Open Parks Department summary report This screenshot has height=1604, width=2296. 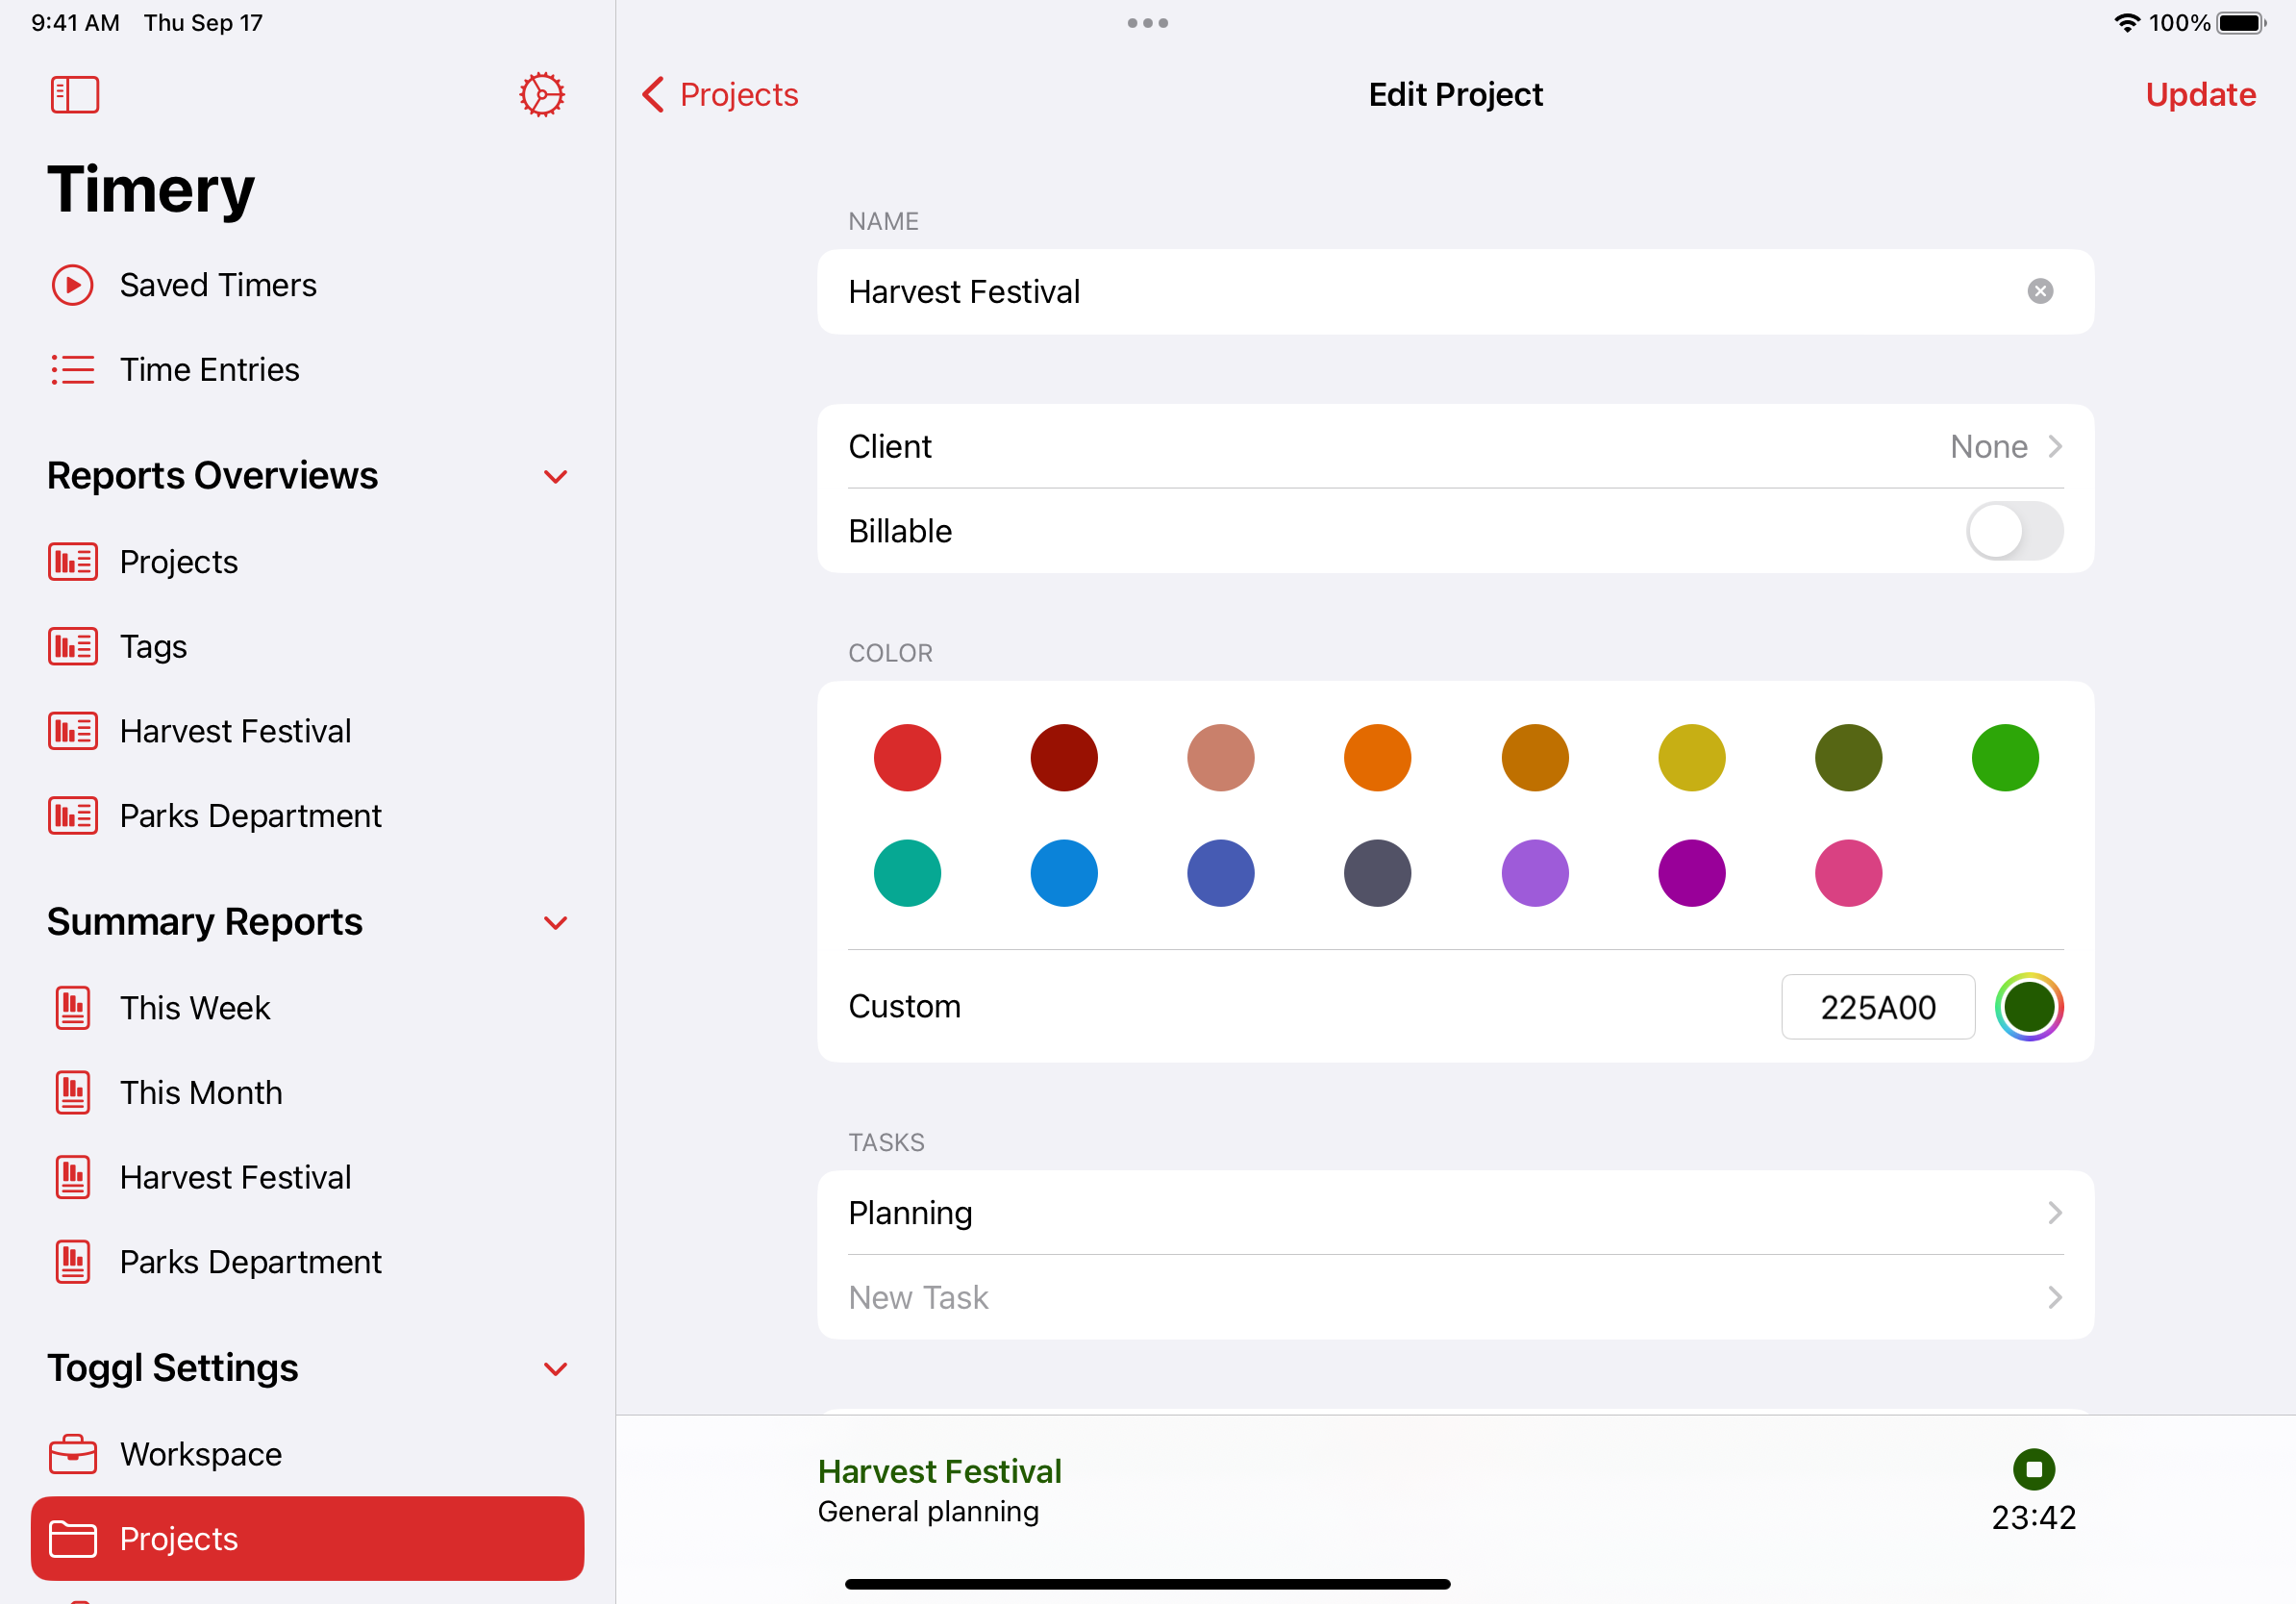tap(307, 1262)
